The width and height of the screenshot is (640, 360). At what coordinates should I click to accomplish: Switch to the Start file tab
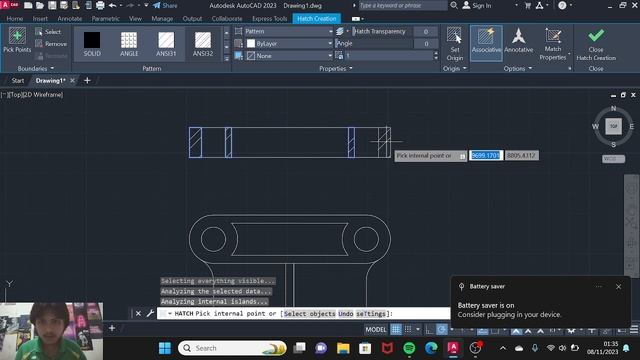[x=18, y=80]
